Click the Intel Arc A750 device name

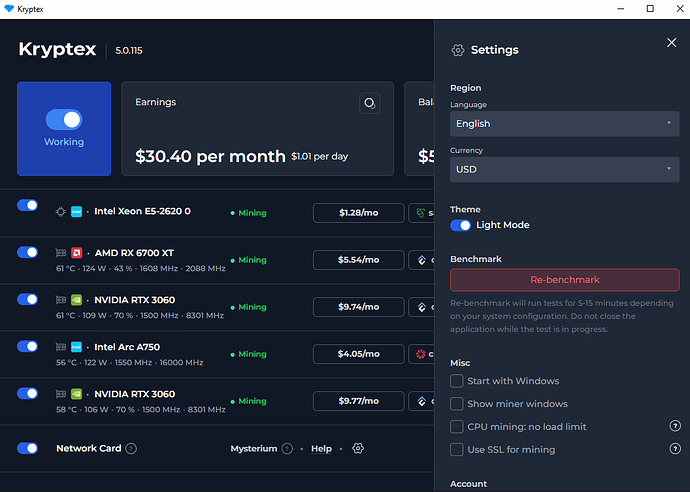click(127, 347)
